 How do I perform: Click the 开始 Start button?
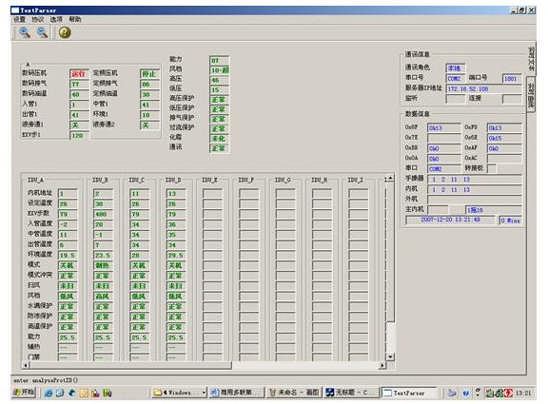(x=24, y=392)
